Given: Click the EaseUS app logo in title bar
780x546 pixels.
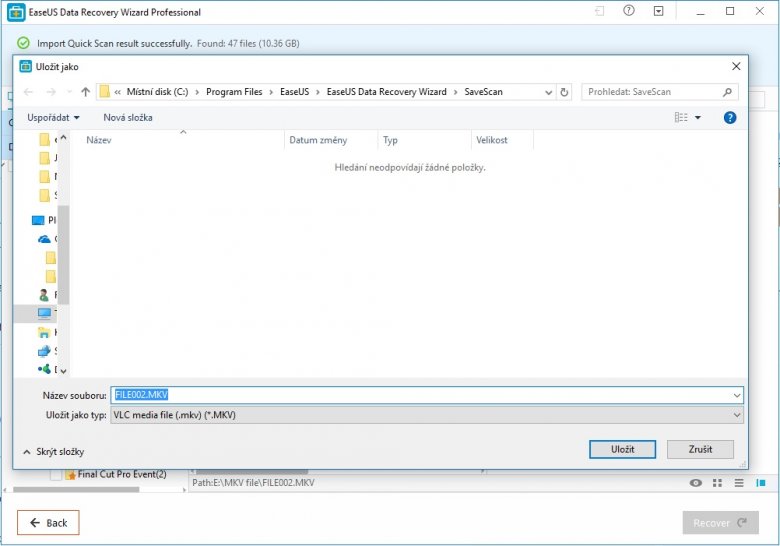Looking at the screenshot, I should tap(16, 12).
